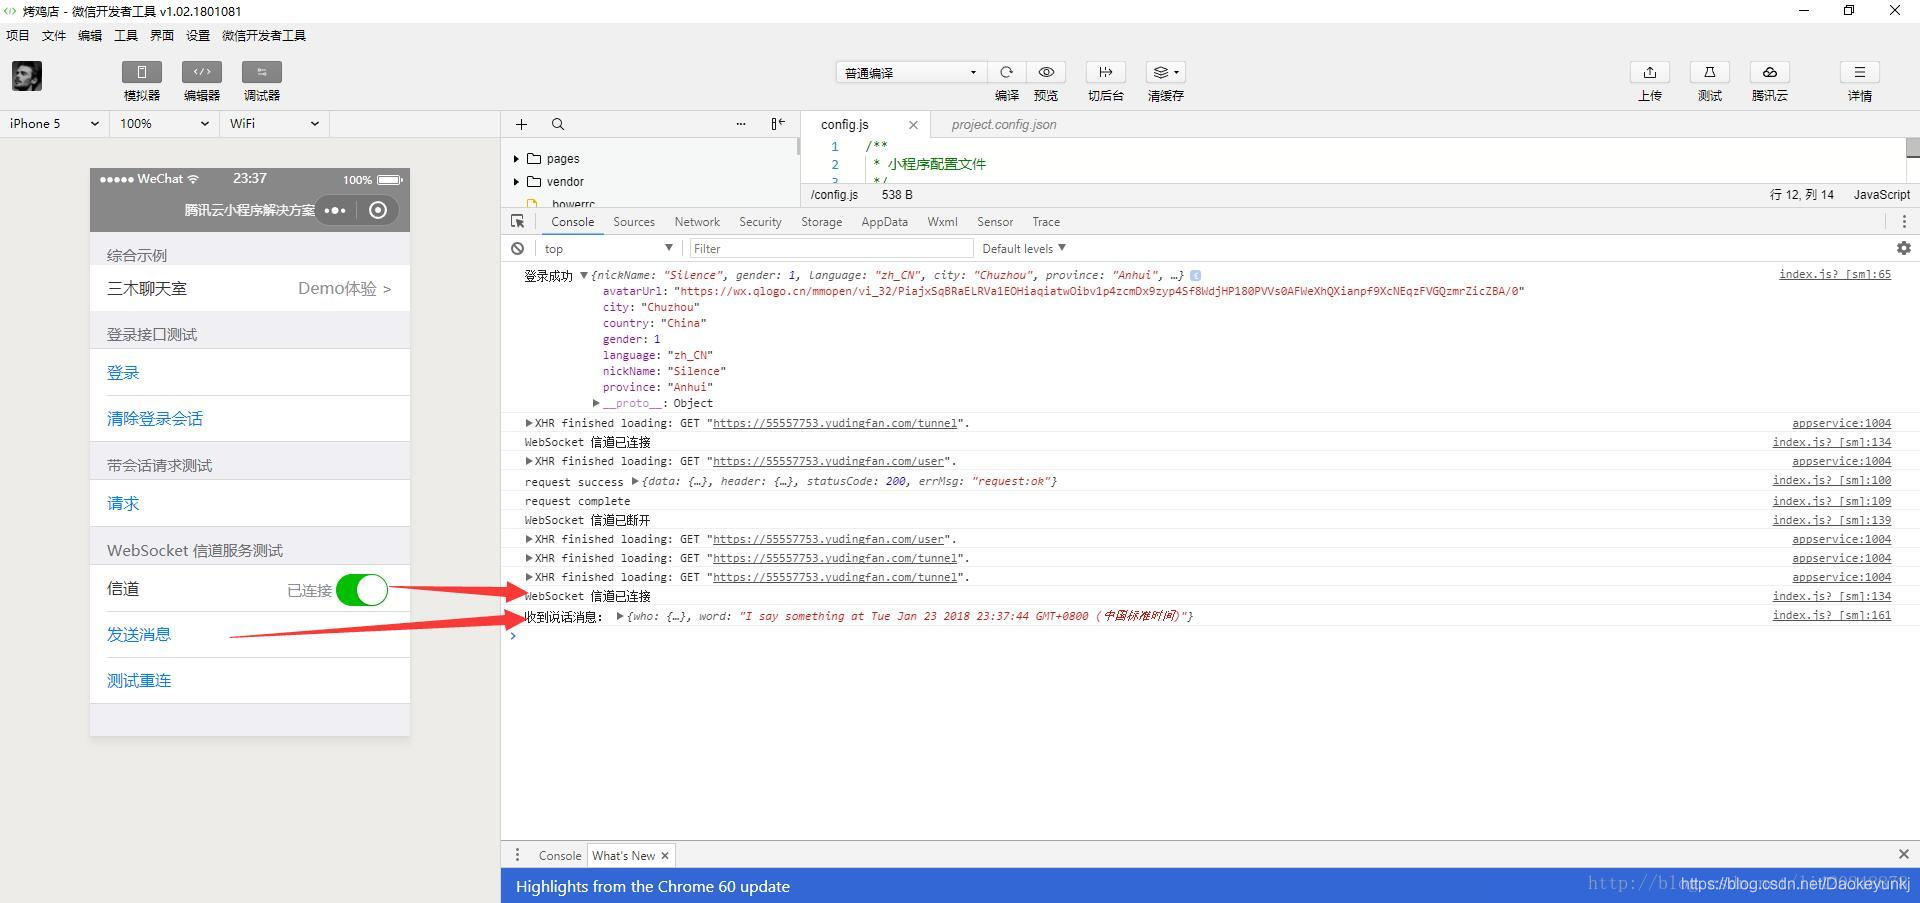This screenshot has width=1920, height=903.
Task: Open the 100% zoom dropdown
Action: point(164,124)
